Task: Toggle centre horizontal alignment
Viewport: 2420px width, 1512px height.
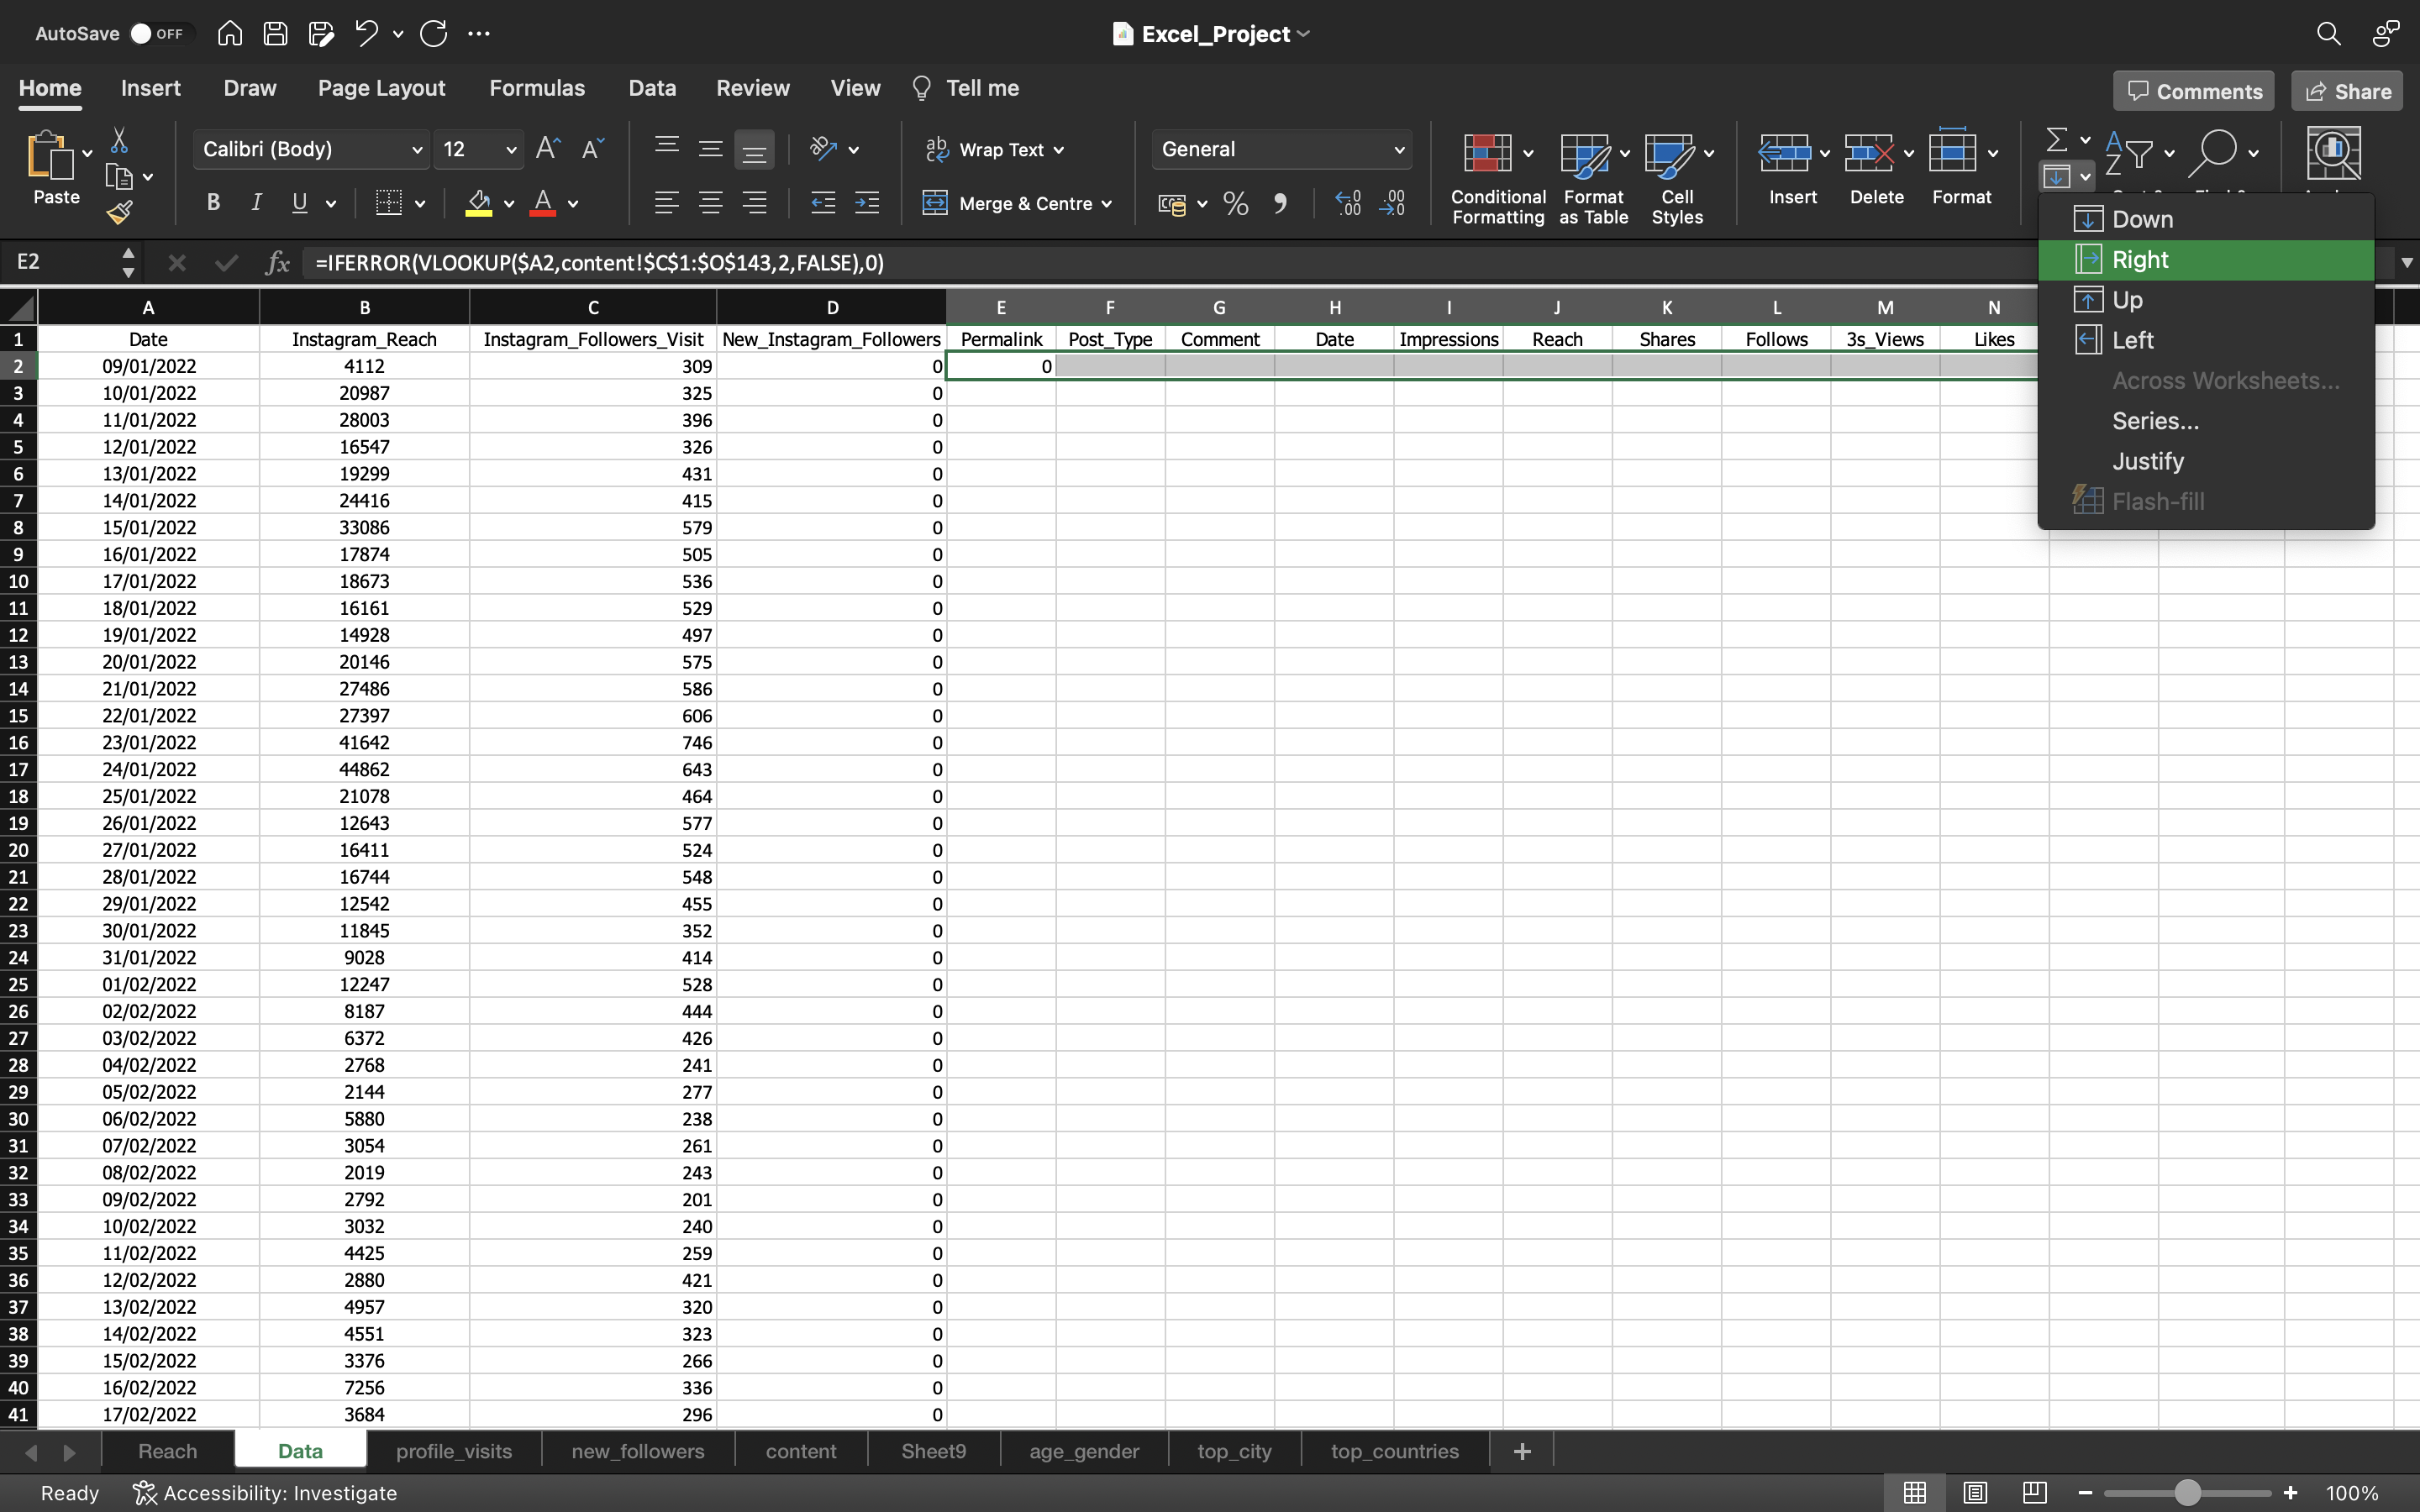Action: (x=710, y=203)
